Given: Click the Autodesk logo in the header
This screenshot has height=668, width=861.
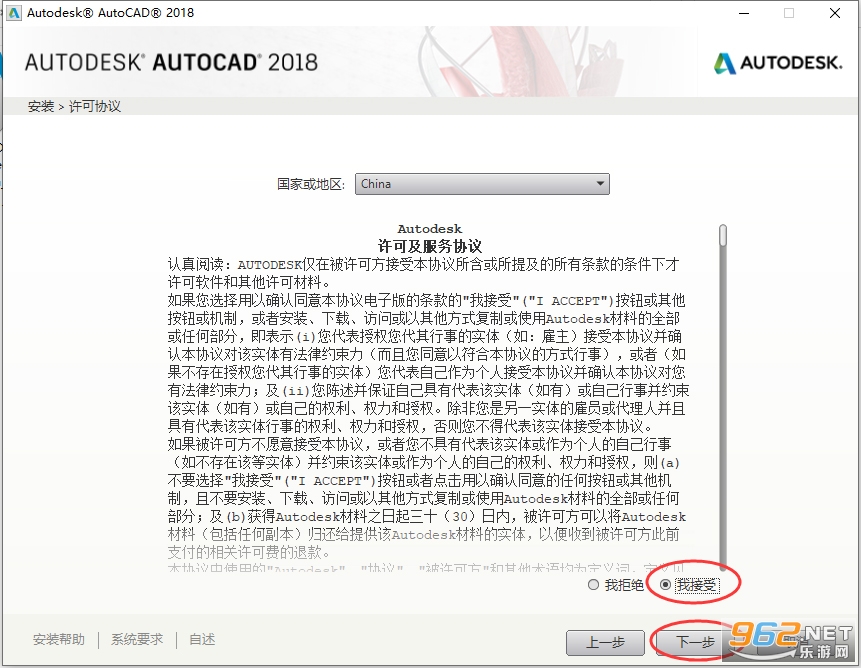Looking at the screenshot, I should 778,63.
